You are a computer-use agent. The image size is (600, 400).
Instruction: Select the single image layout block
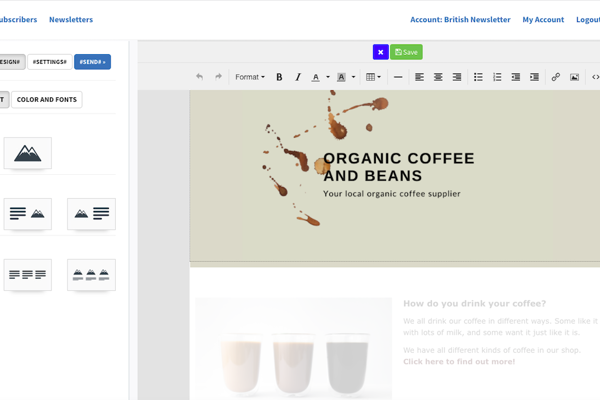[28, 153]
